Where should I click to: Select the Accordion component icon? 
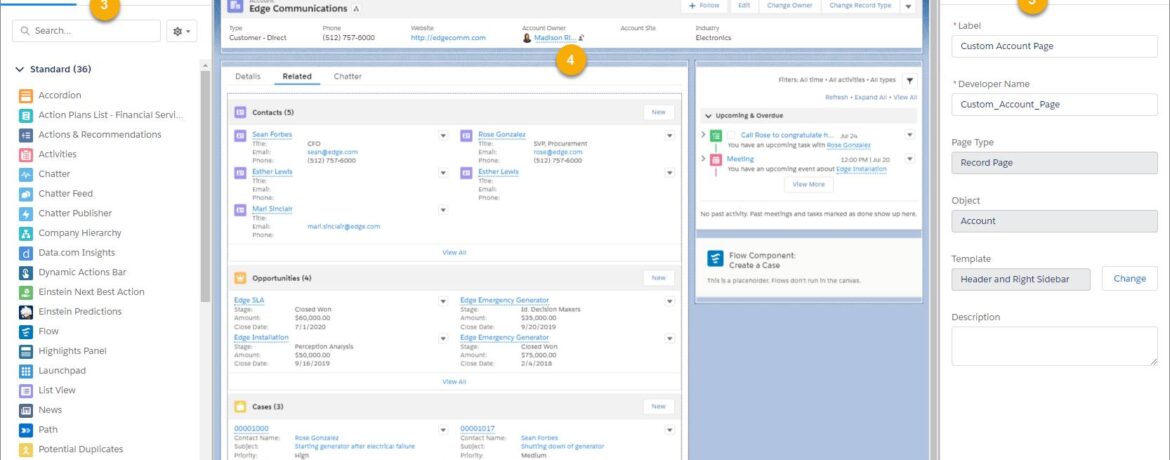pyautogui.click(x=26, y=95)
